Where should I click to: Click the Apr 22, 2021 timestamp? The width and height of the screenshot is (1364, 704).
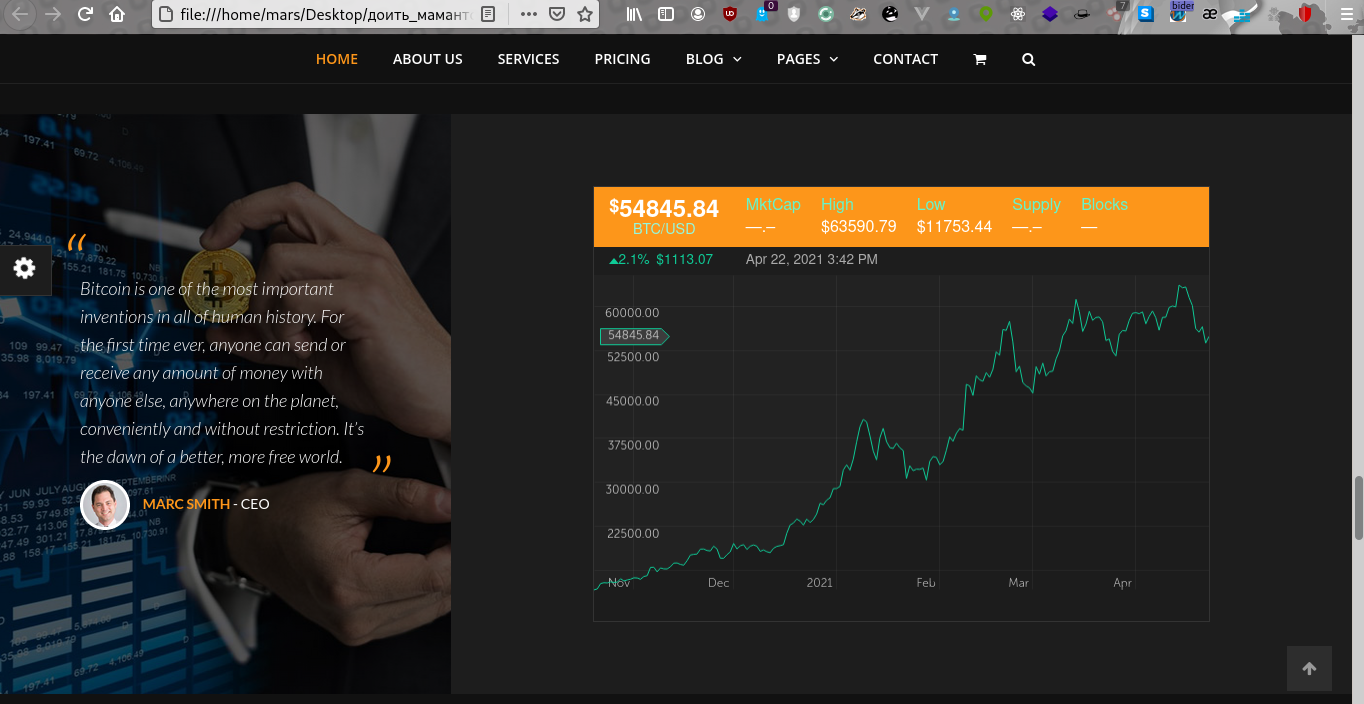tap(812, 259)
